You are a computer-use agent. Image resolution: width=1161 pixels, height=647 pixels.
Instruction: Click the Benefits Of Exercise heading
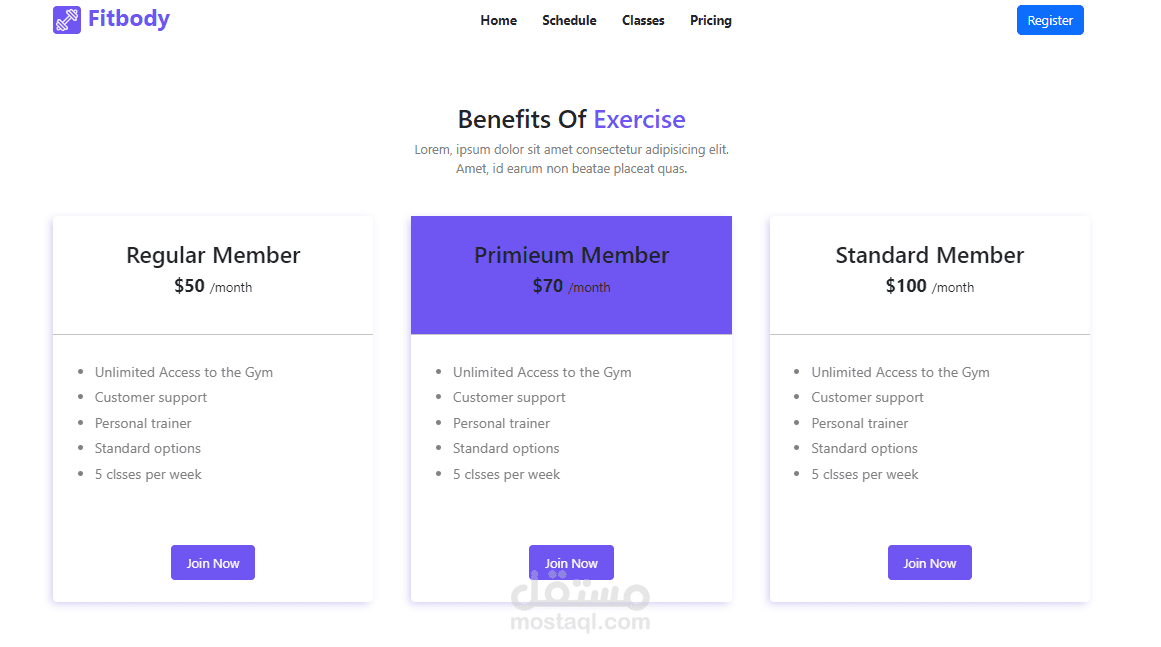click(x=572, y=119)
